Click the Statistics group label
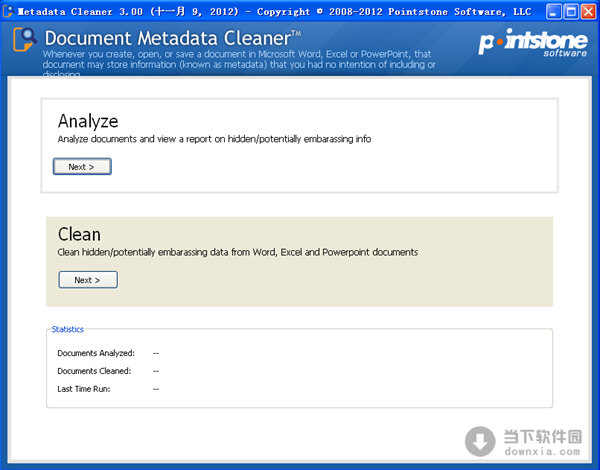Image resolution: width=600 pixels, height=470 pixels. [x=67, y=329]
